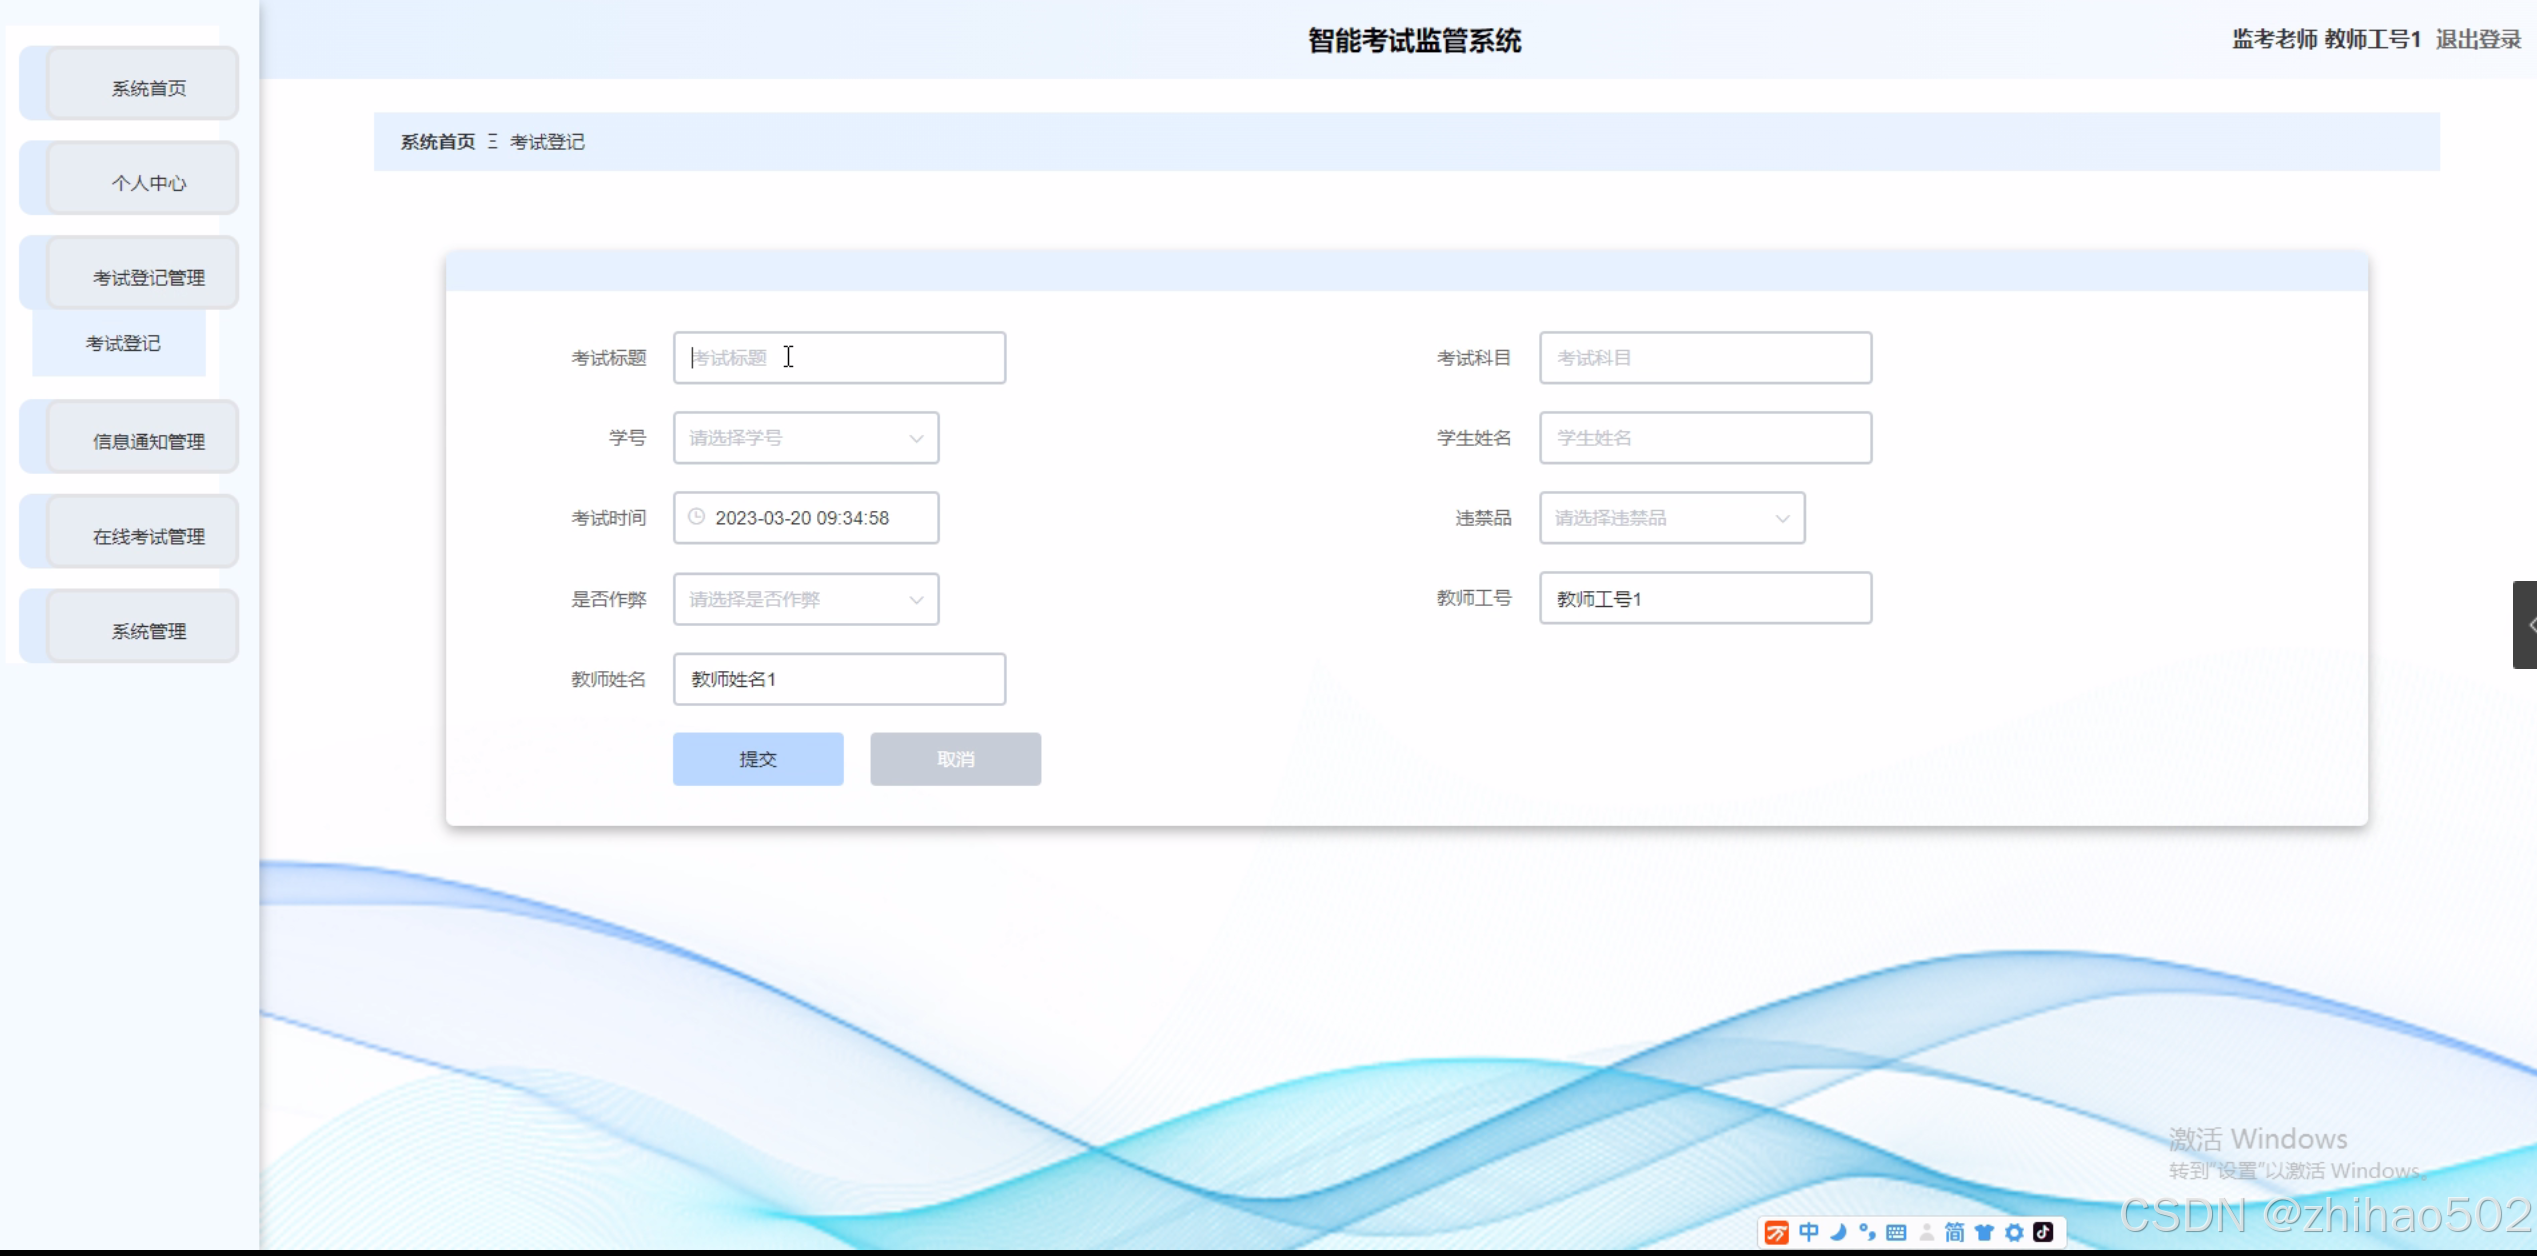The image size is (2537, 1256).
Task: Click the 考试科目 input field
Action: 1704,358
